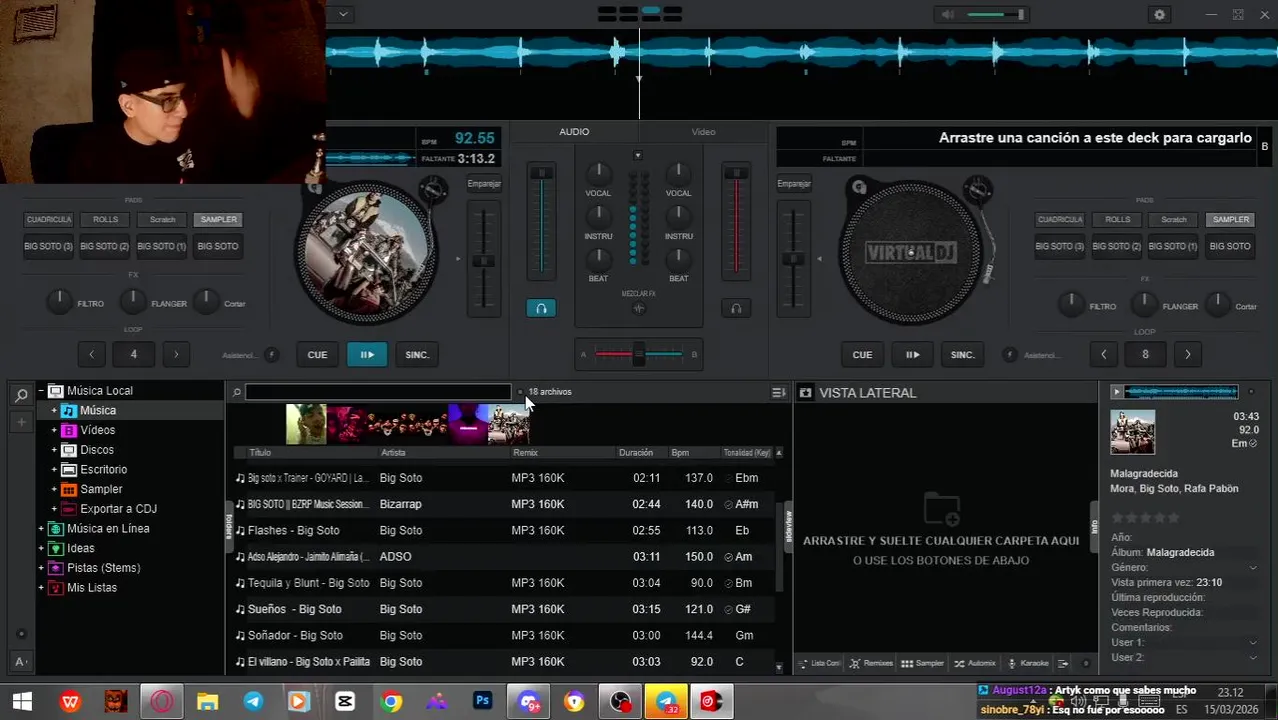Open the Karaoke sideview tab
Screen dimensions: 1278x720
coord(1028,663)
